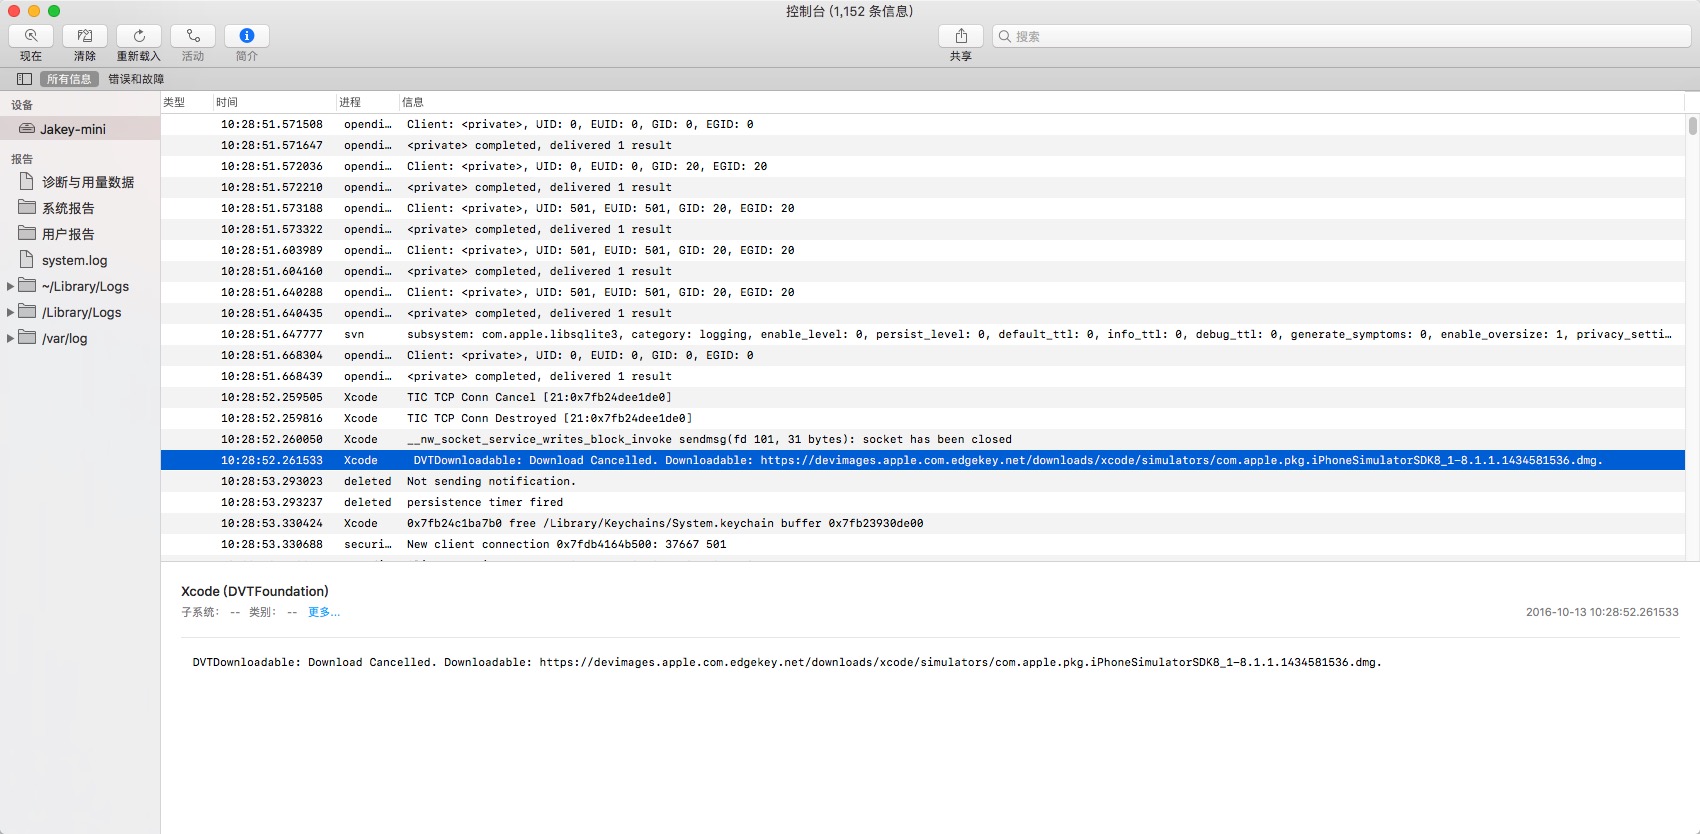The width and height of the screenshot is (1700, 834).
Task: Select row at 10:28:51.603989
Action: pos(922,250)
